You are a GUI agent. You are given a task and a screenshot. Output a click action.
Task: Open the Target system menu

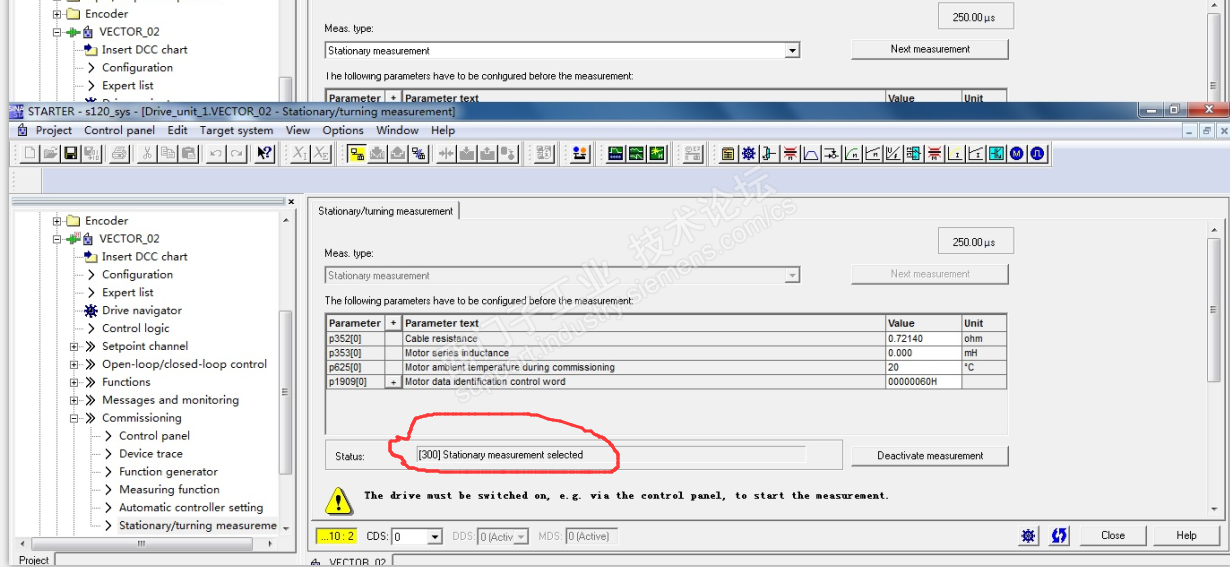coord(236,130)
